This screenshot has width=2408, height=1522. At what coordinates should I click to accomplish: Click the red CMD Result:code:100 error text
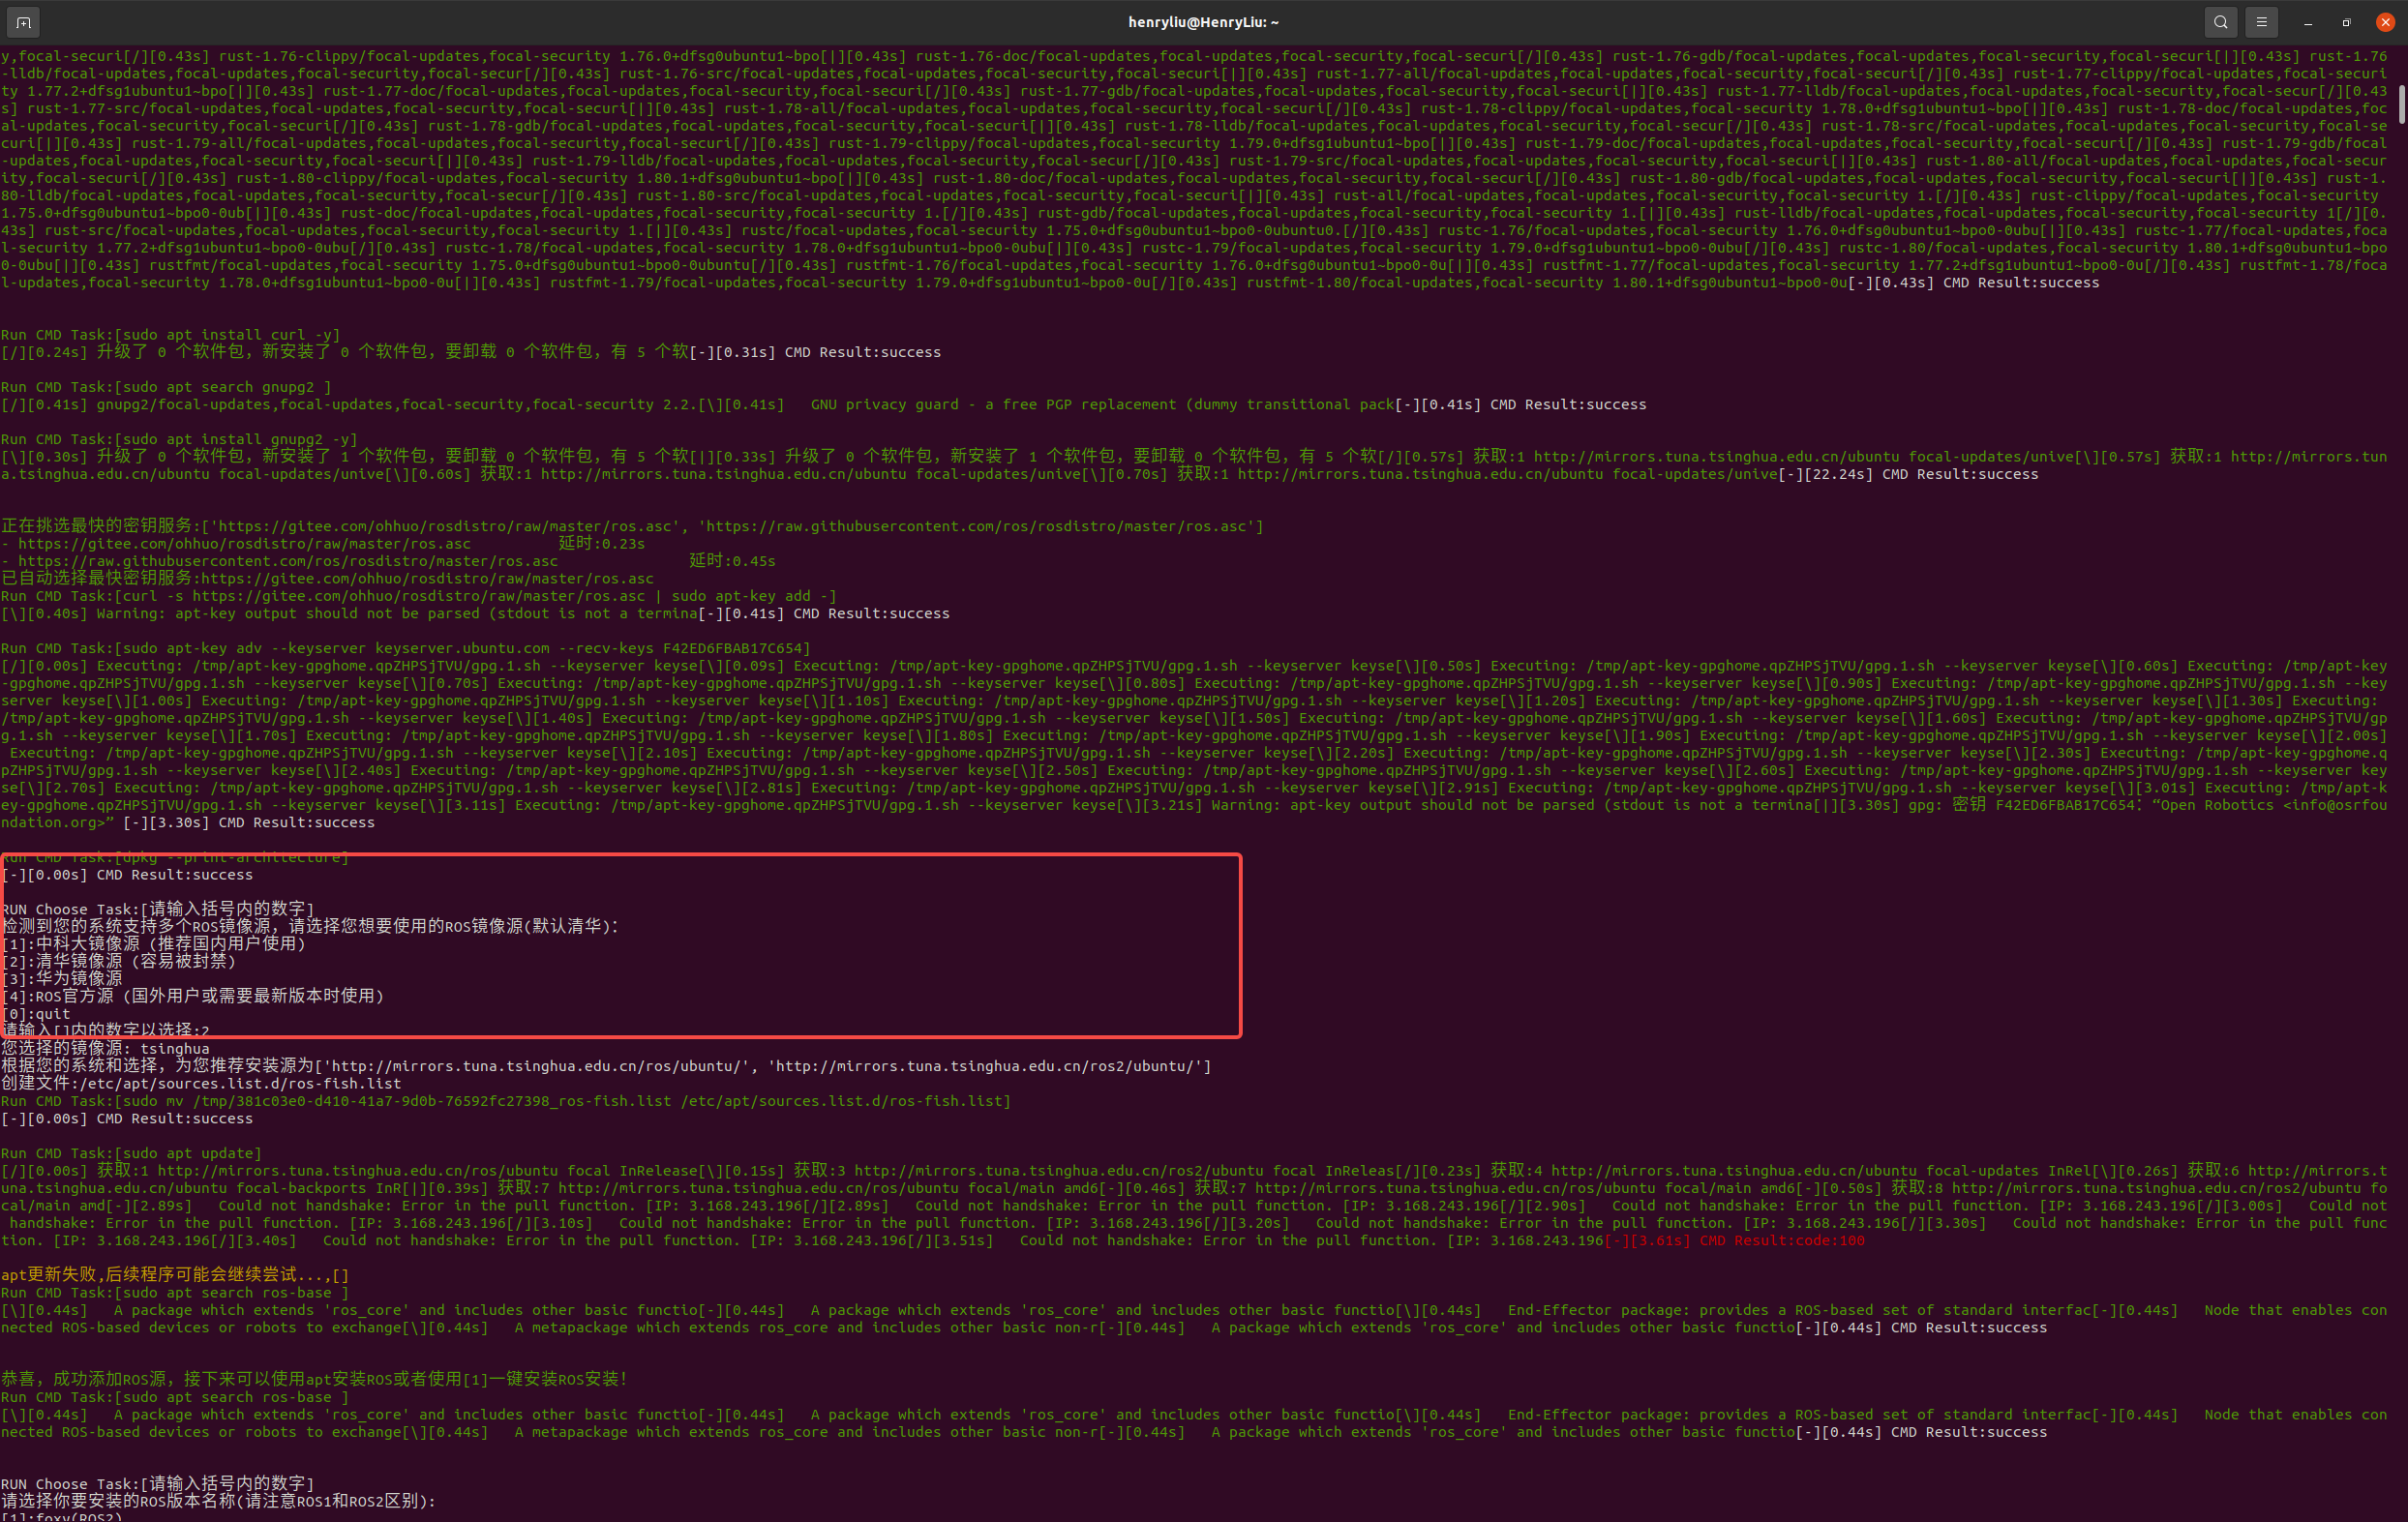[1781, 1241]
